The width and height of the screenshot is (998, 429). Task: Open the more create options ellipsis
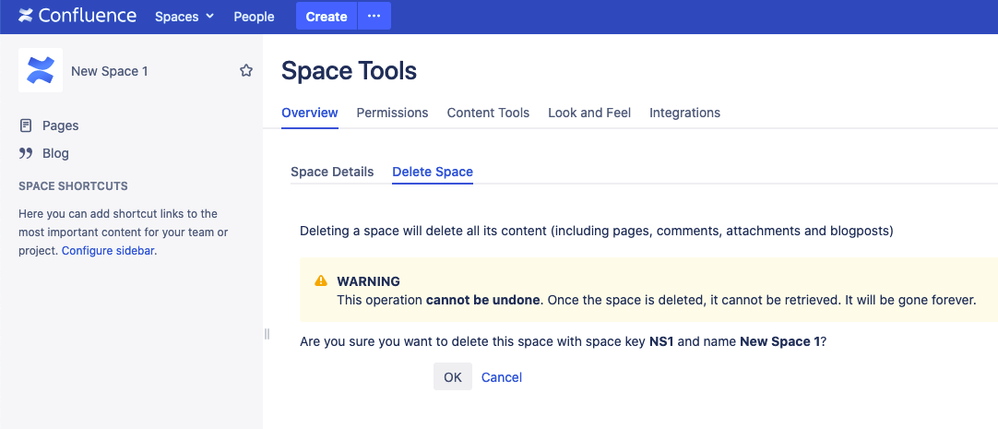click(x=374, y=16)
